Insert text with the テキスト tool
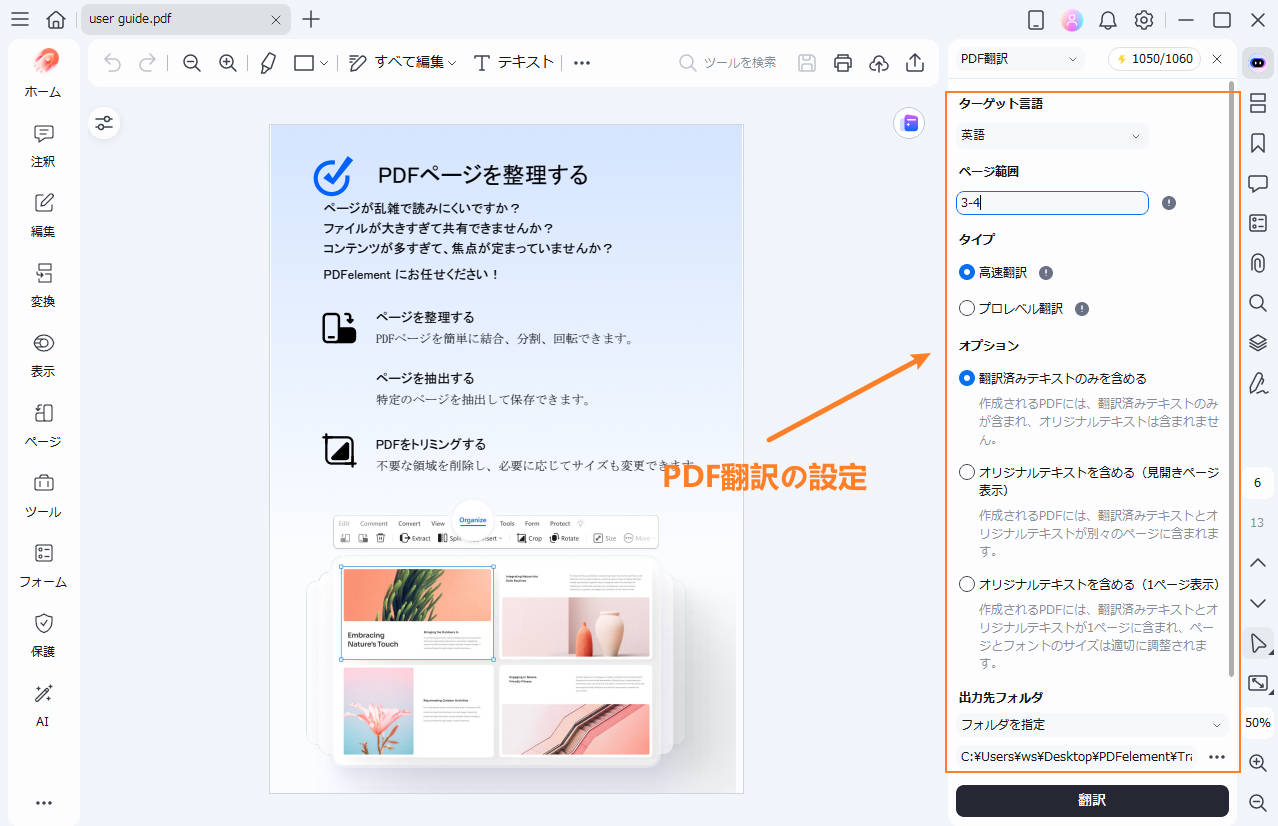 (x=513, y=61)
